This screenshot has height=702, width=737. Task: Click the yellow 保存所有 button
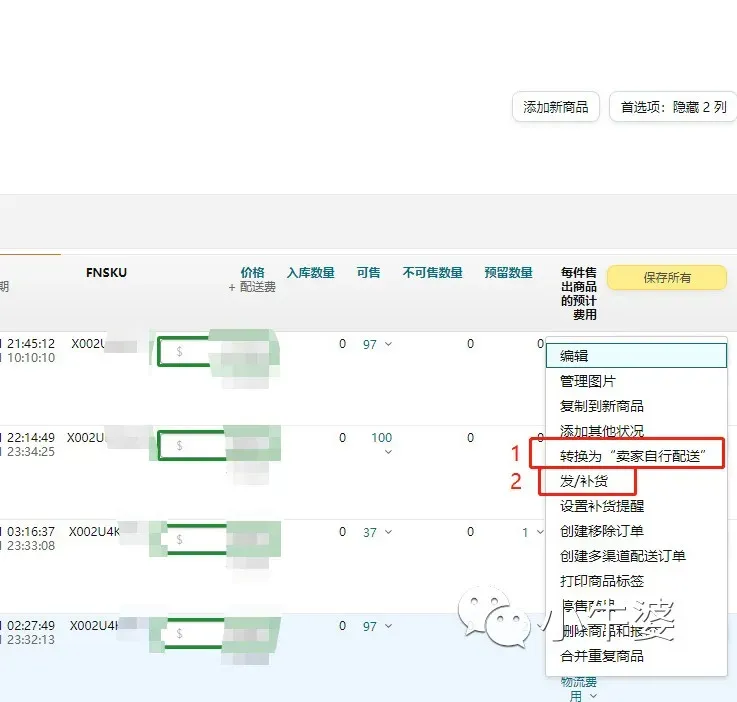click(667, 278)
